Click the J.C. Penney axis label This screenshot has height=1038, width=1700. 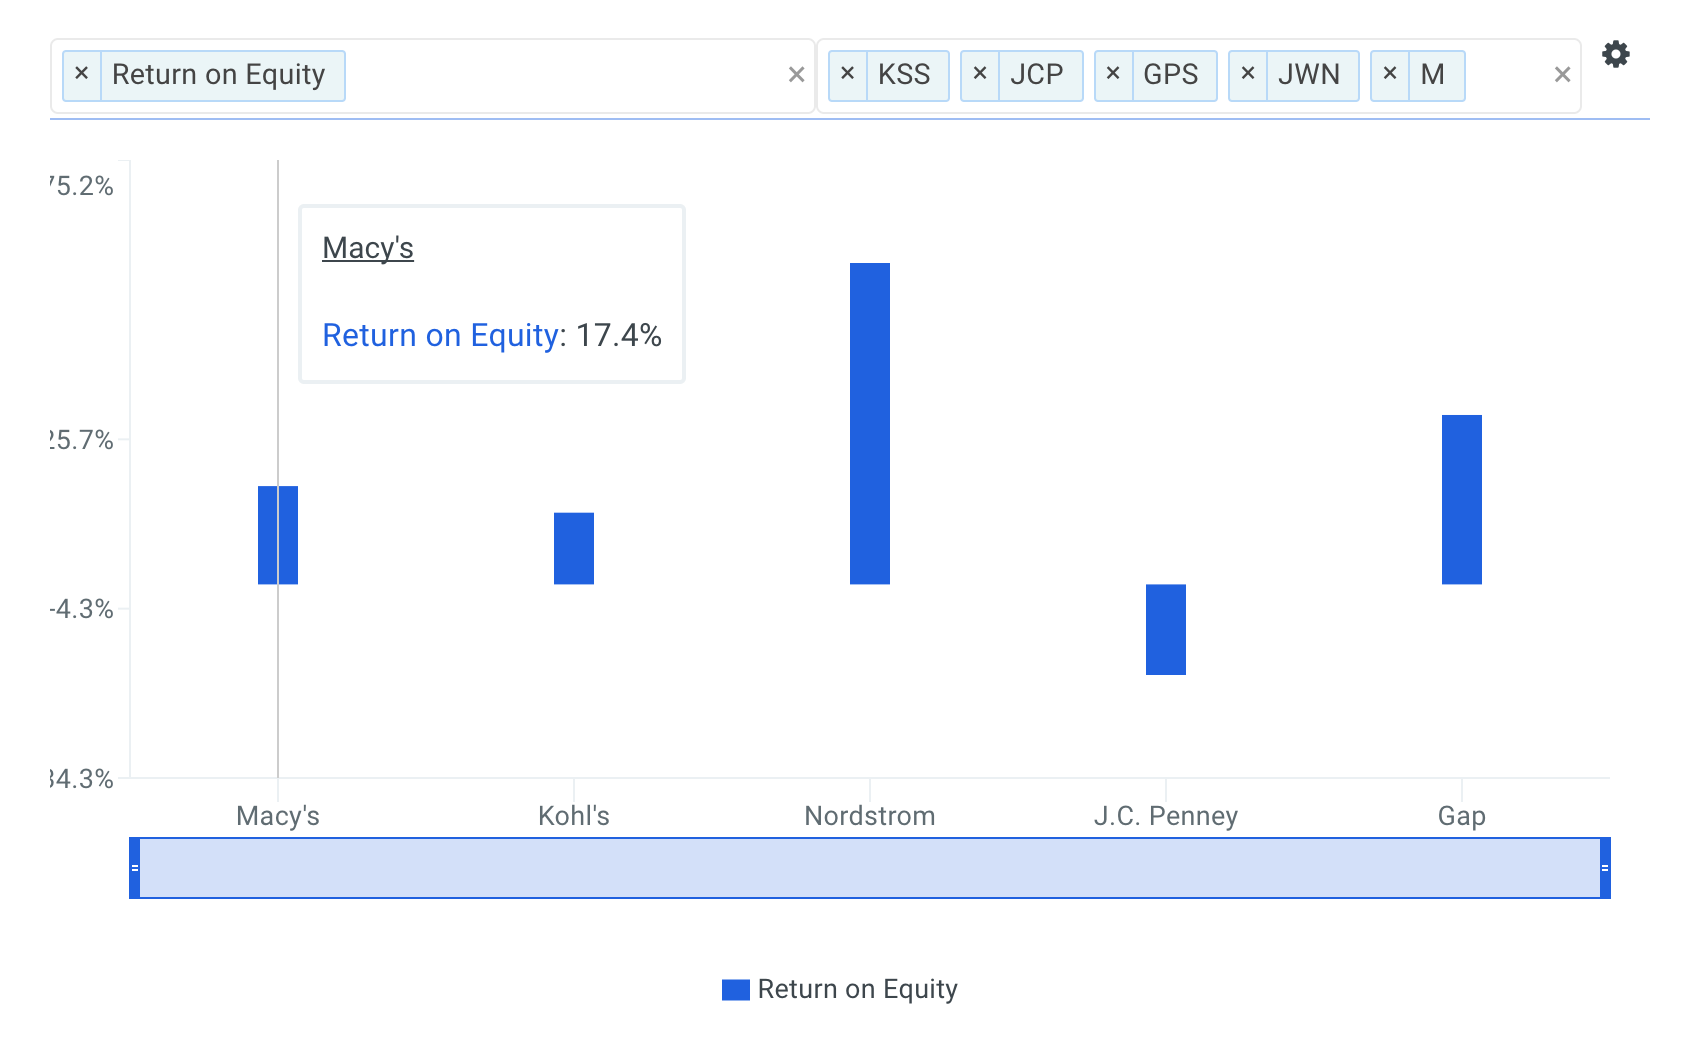[x=1166, y=816]
